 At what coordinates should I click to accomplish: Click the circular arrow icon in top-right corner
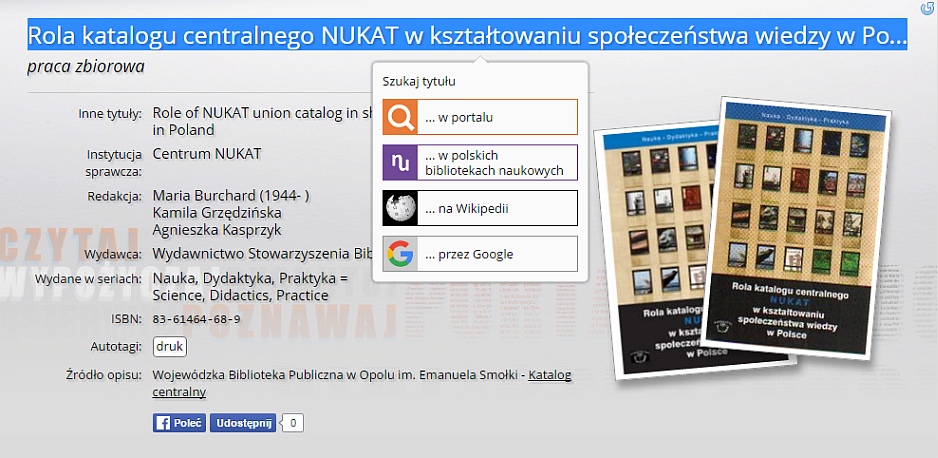927,9
